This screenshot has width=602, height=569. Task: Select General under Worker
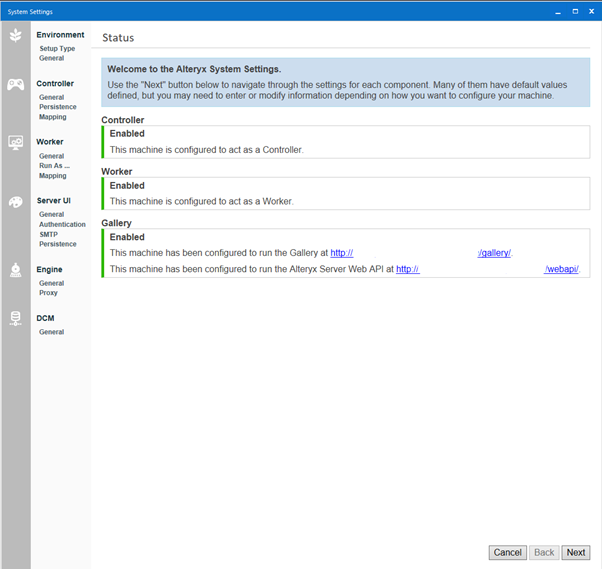[x=51, y=156]
